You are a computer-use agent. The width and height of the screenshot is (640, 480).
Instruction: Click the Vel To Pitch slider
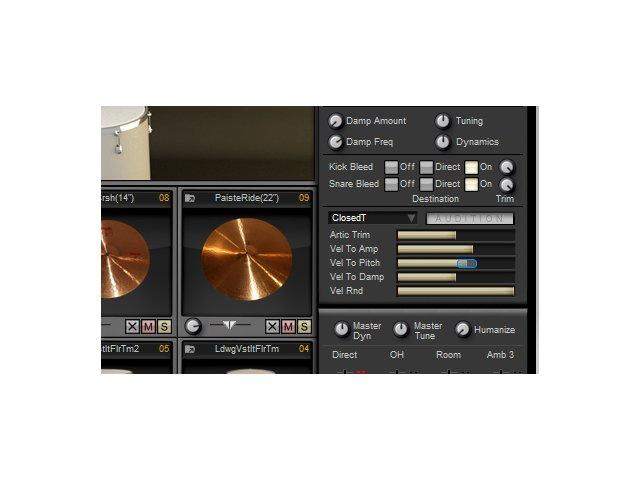point(456,263)
